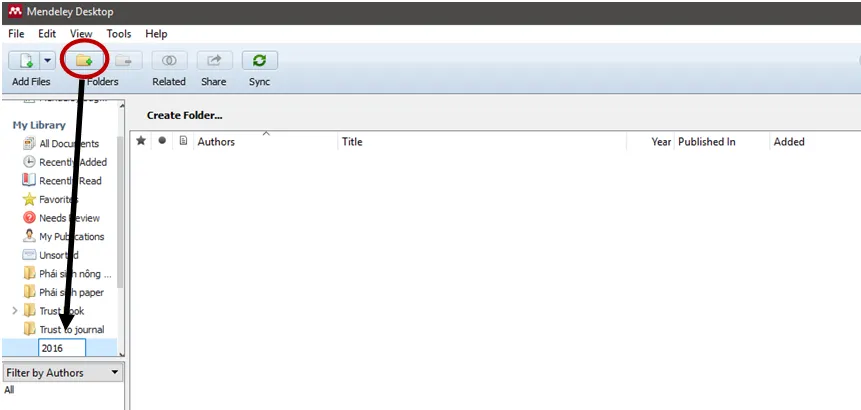This screenshot has height=410, width=861.
Task: Click the Remove Folder toolbar icon
Action: click(x=124, y=60)
